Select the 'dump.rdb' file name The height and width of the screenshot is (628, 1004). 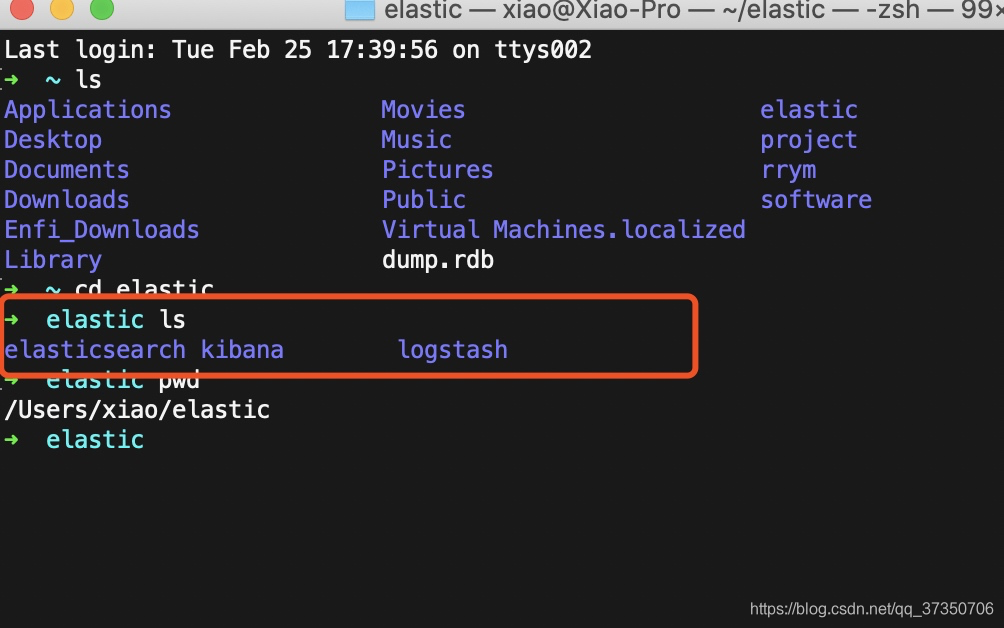(438, 260)
